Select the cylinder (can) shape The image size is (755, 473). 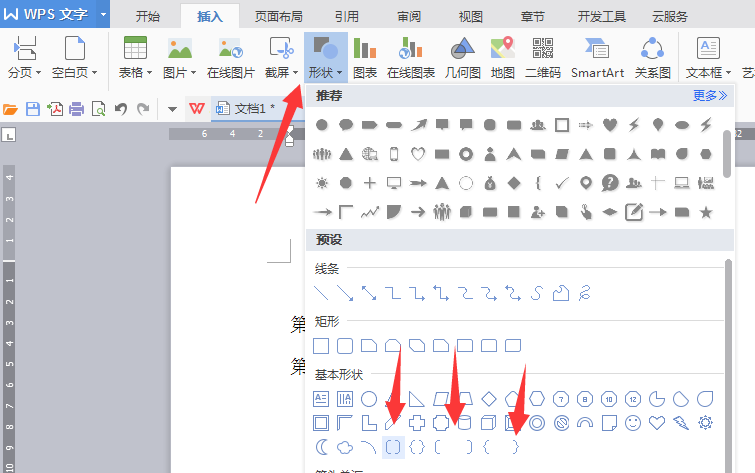tap(465, 423)
